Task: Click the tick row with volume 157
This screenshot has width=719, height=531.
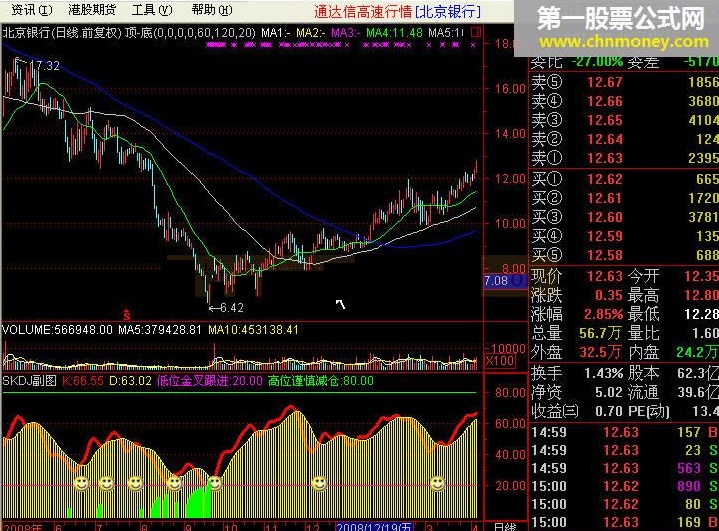Action: pos(625,432)
